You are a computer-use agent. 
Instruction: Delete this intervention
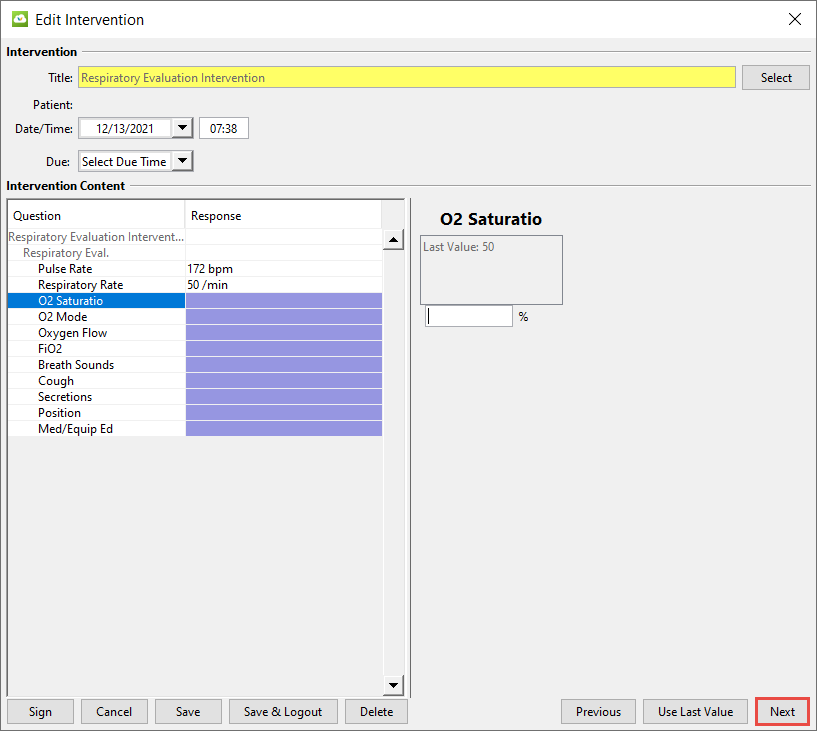point(376,712)
